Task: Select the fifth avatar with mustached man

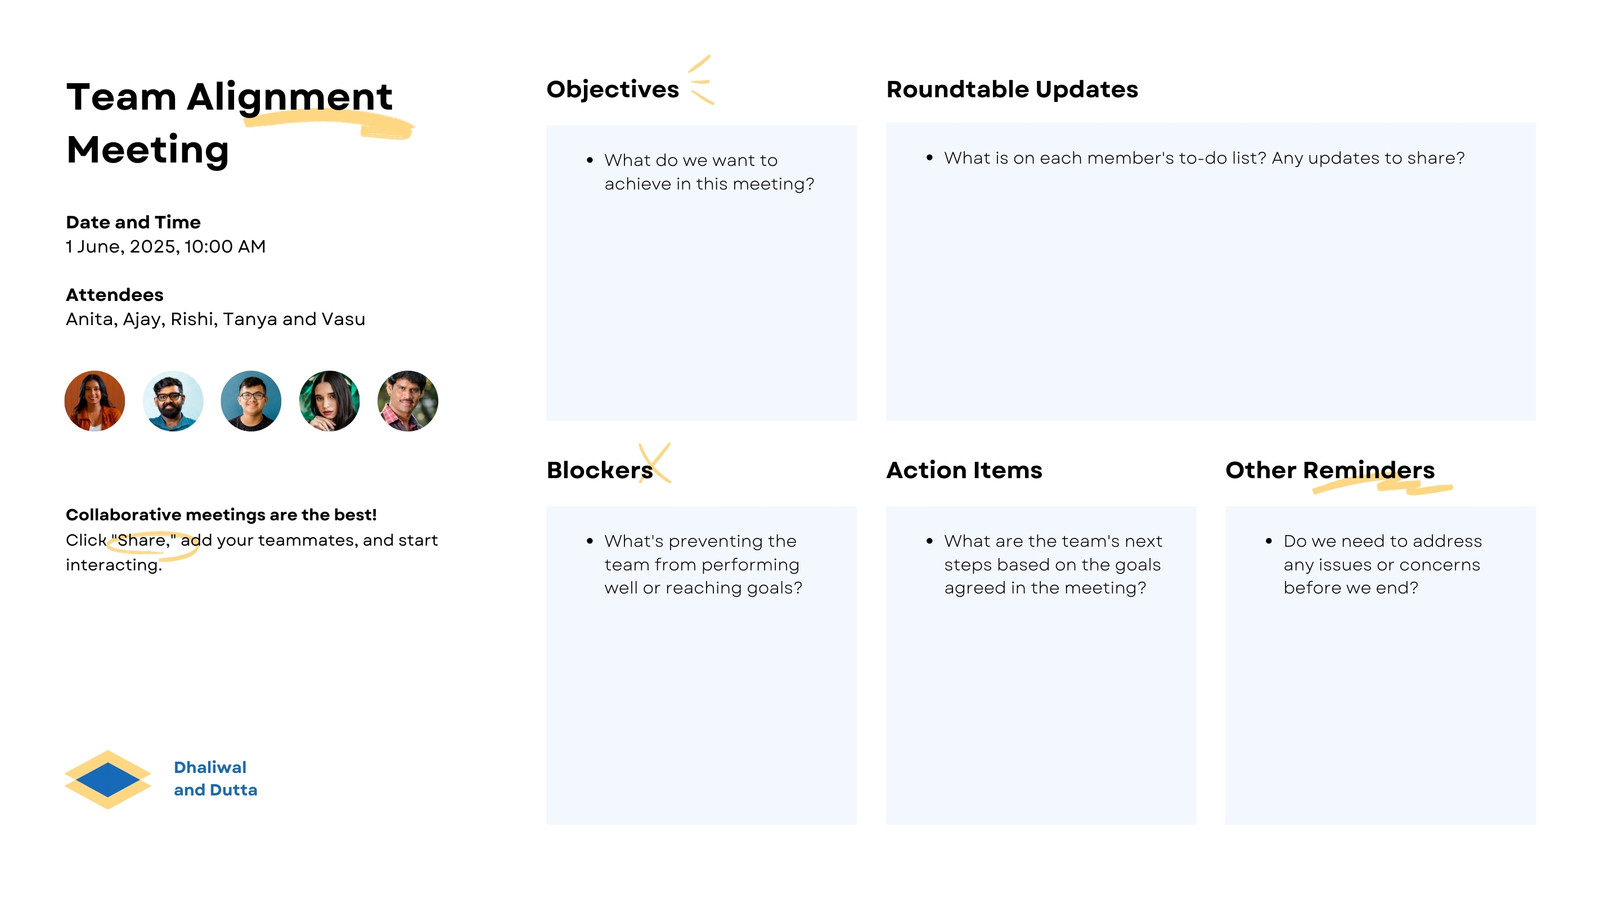Action: (408, 401)
